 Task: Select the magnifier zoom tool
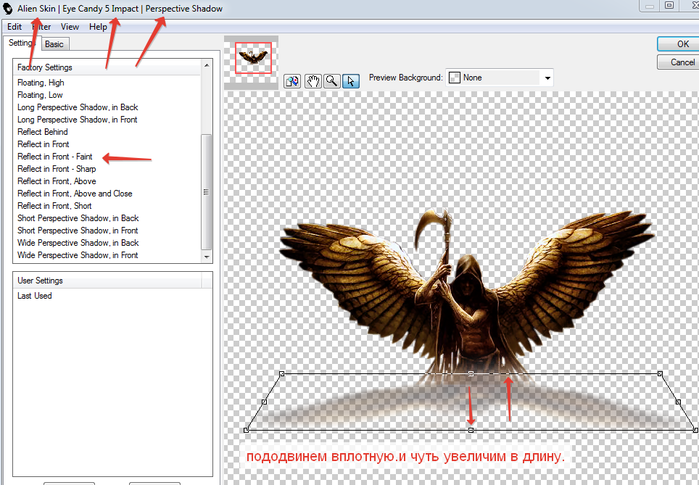pos(332,81)
